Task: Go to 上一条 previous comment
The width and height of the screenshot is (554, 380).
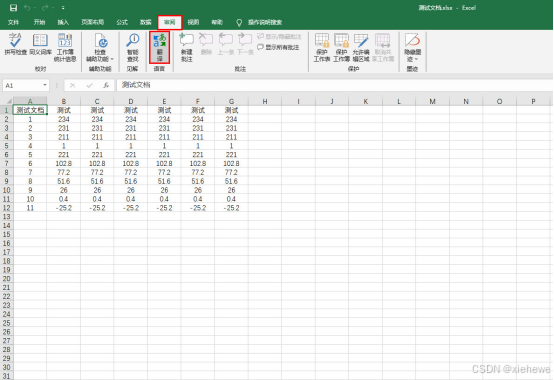Action: [225, 44]
